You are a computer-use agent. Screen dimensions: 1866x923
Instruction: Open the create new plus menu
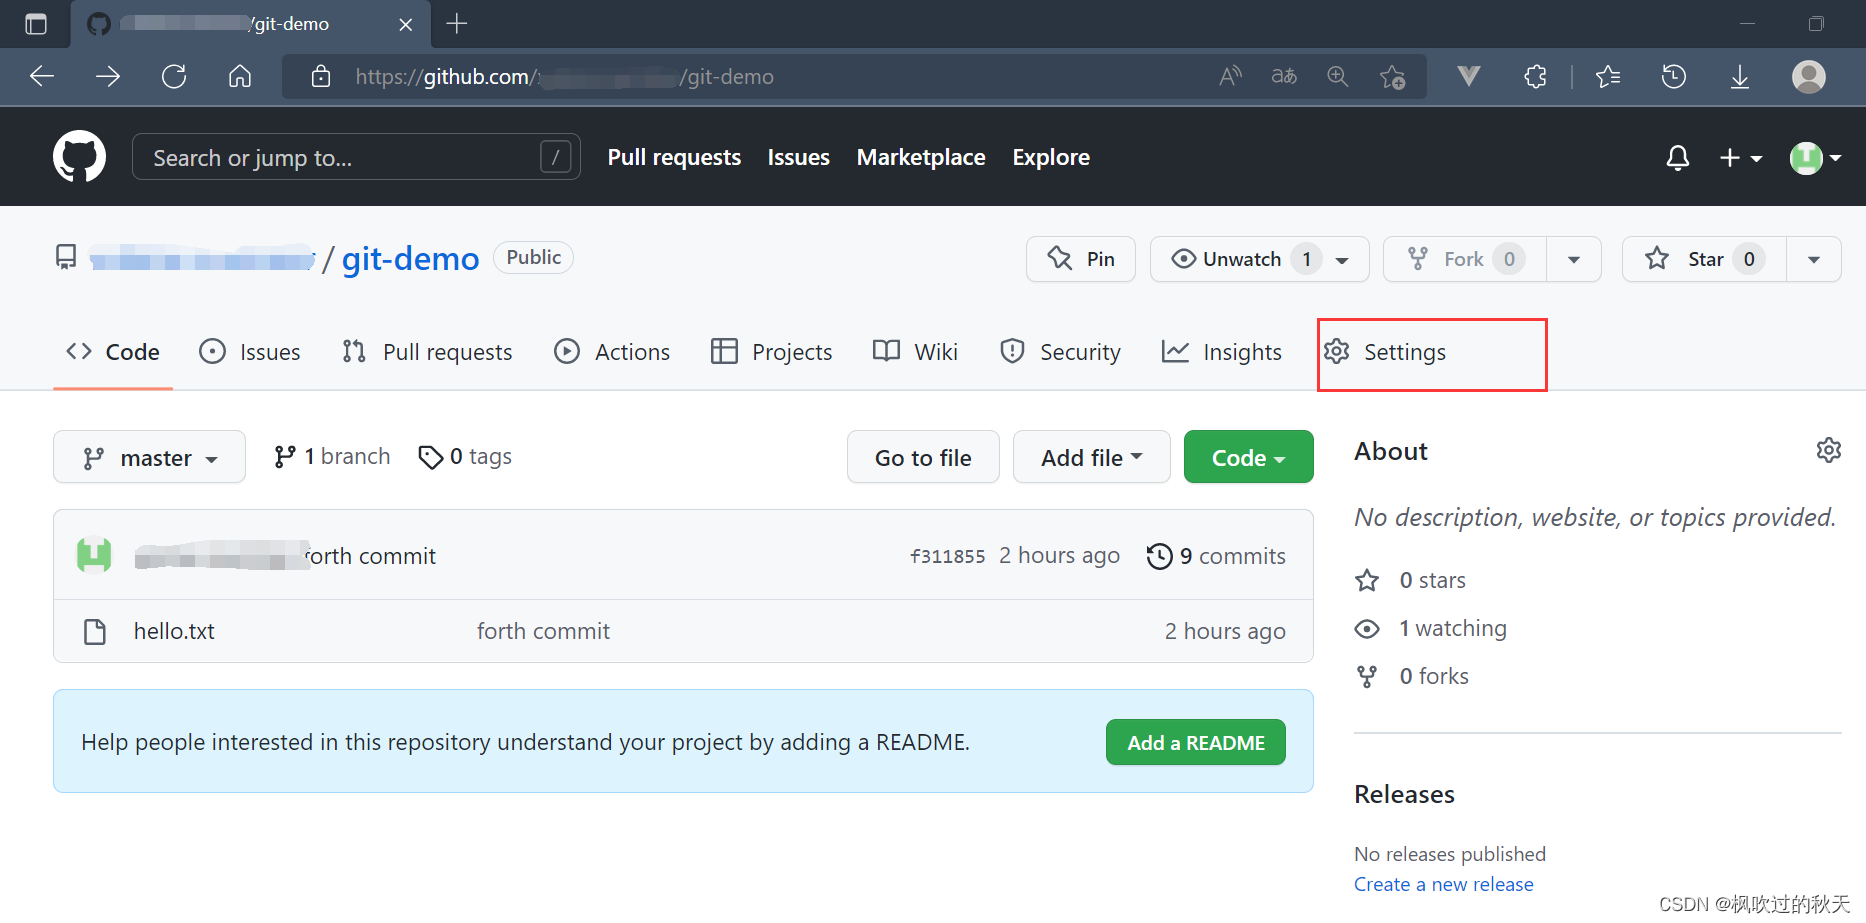point(1740,158)
